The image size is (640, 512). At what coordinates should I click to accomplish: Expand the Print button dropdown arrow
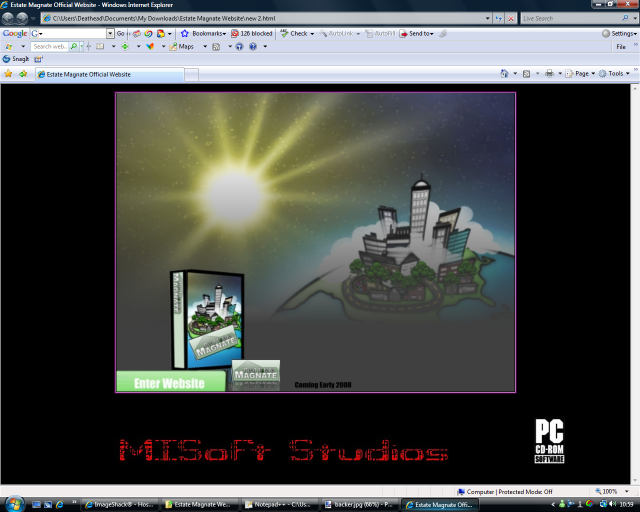click(560, 73)
